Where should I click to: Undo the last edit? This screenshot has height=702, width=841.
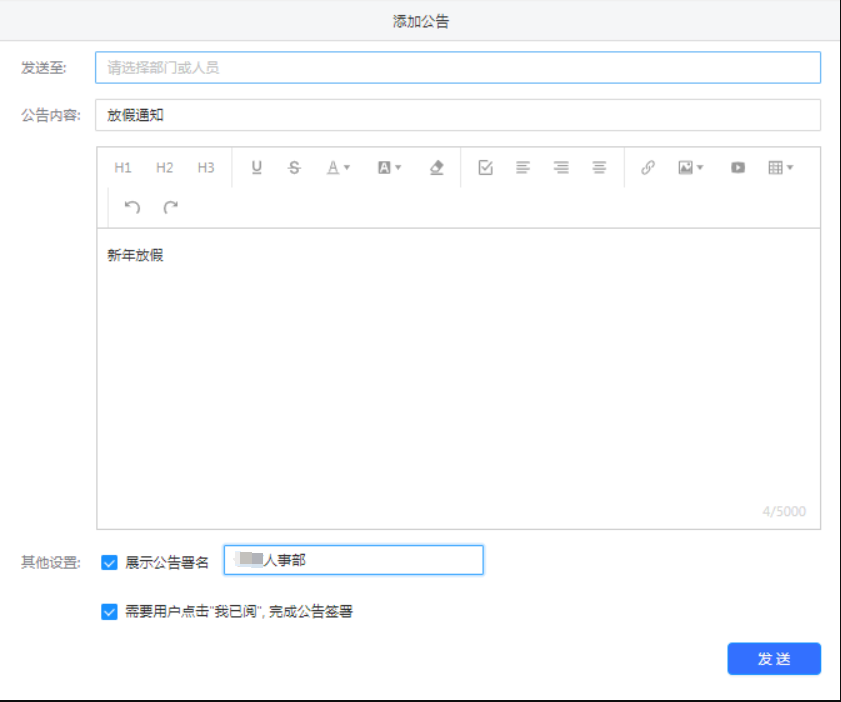point(132,207)
